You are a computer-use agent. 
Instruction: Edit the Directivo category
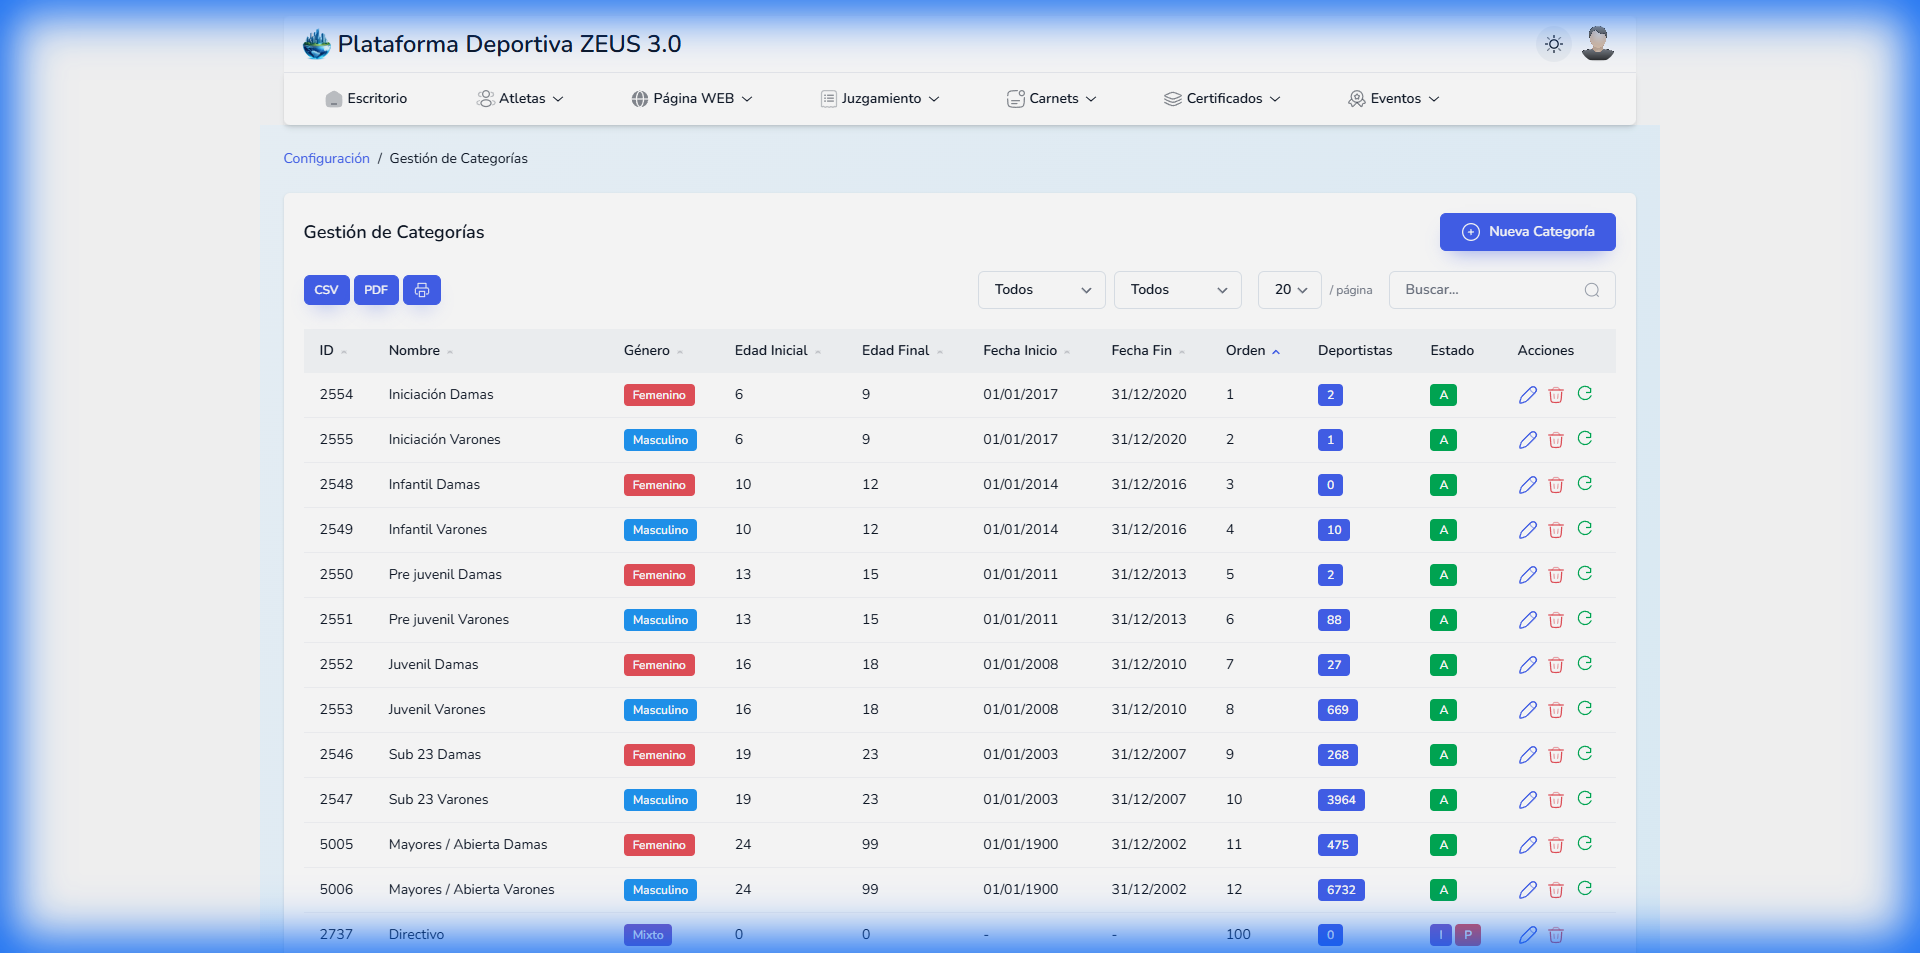(1527, 935)
